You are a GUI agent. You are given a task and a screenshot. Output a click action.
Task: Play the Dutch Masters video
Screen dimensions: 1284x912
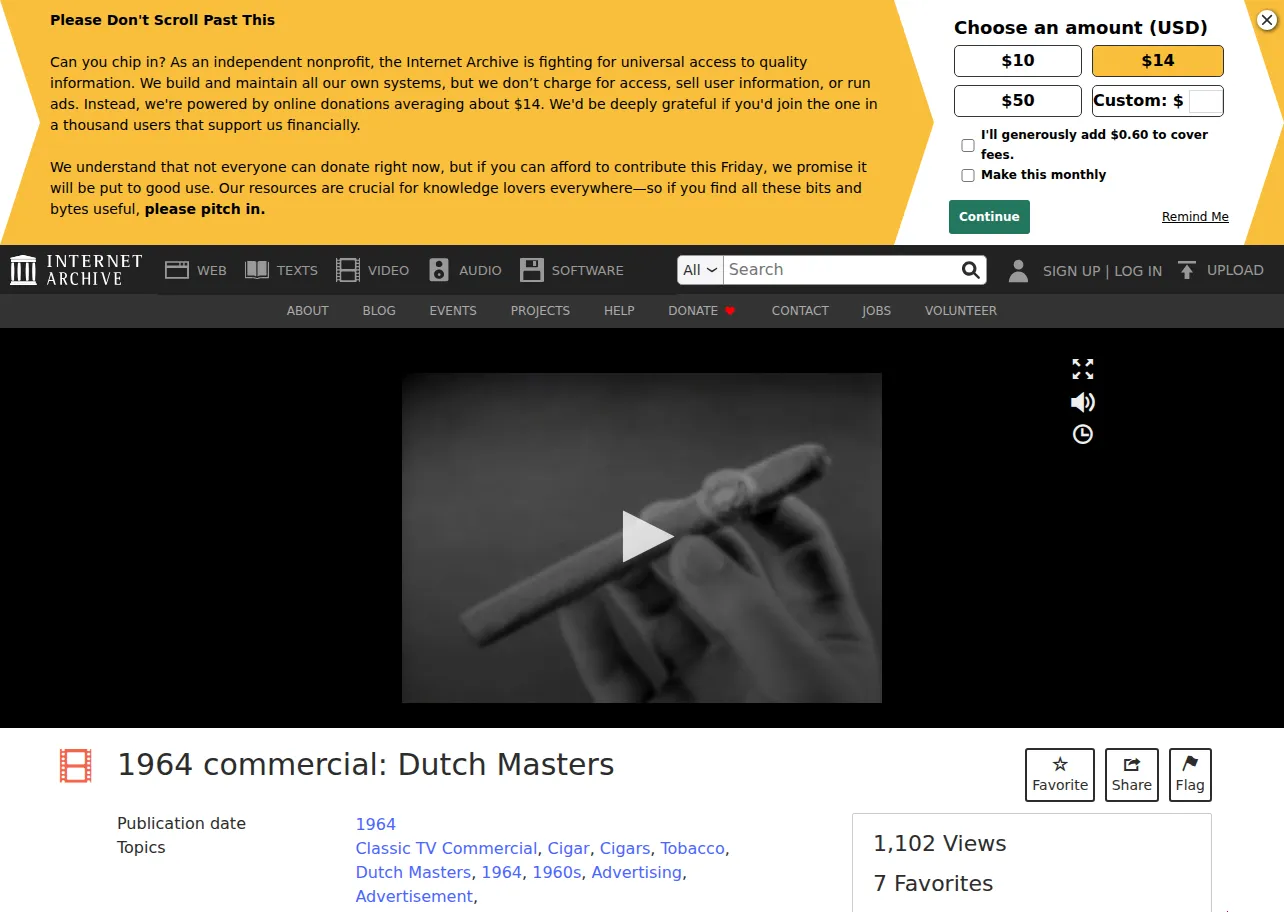click(x=646, y=537)
